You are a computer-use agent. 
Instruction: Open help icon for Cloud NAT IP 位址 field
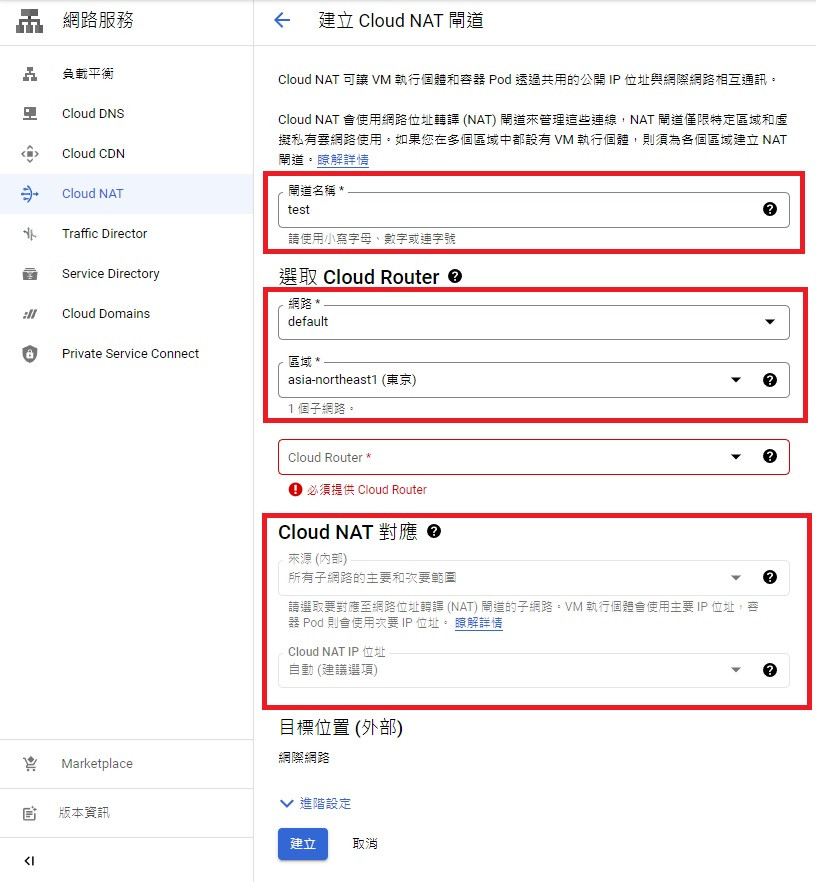coord(770,670)
